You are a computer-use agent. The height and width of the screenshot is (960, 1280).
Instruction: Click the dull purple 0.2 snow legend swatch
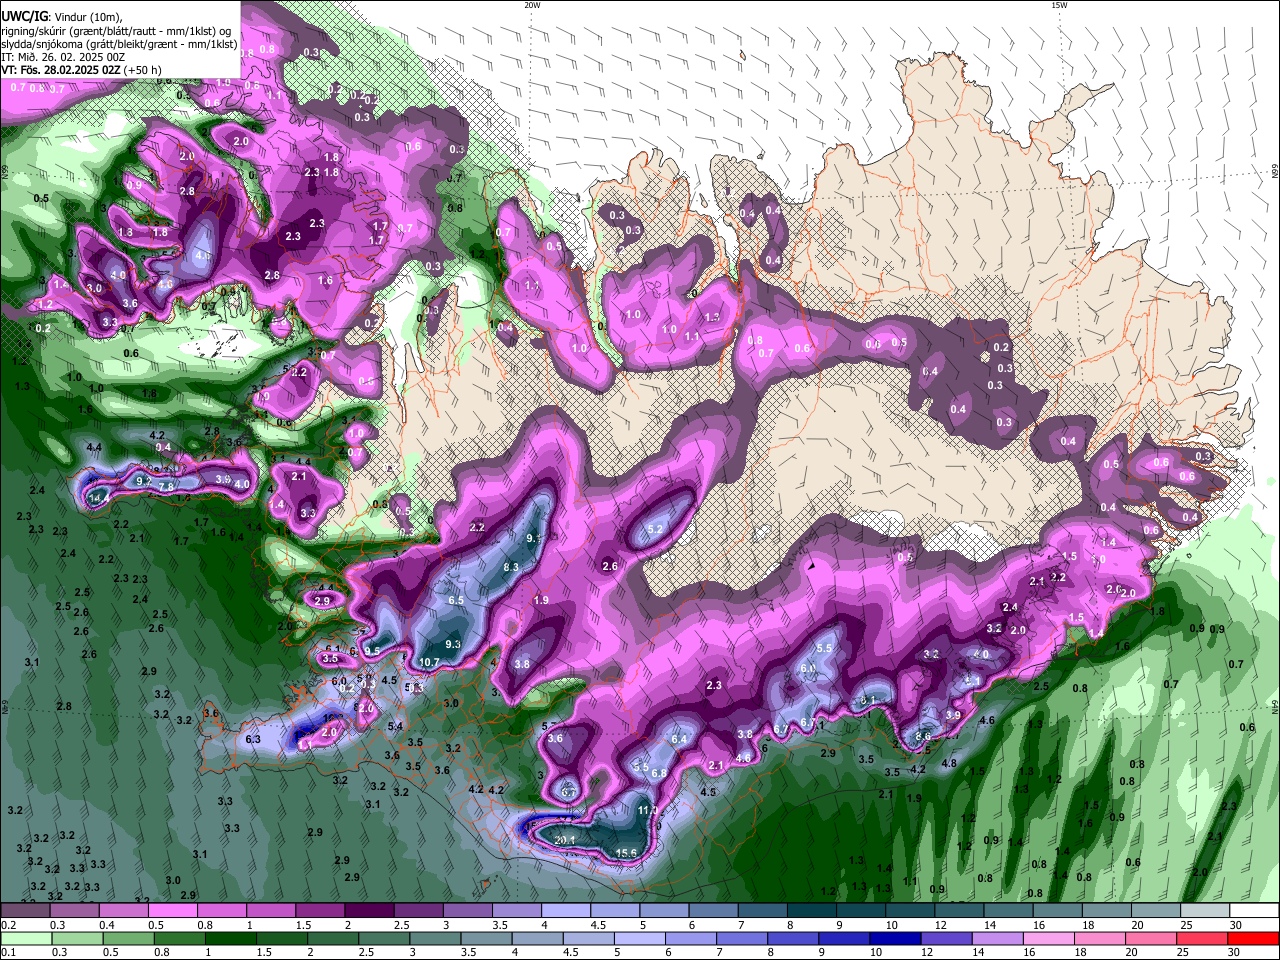click(25, 910)
